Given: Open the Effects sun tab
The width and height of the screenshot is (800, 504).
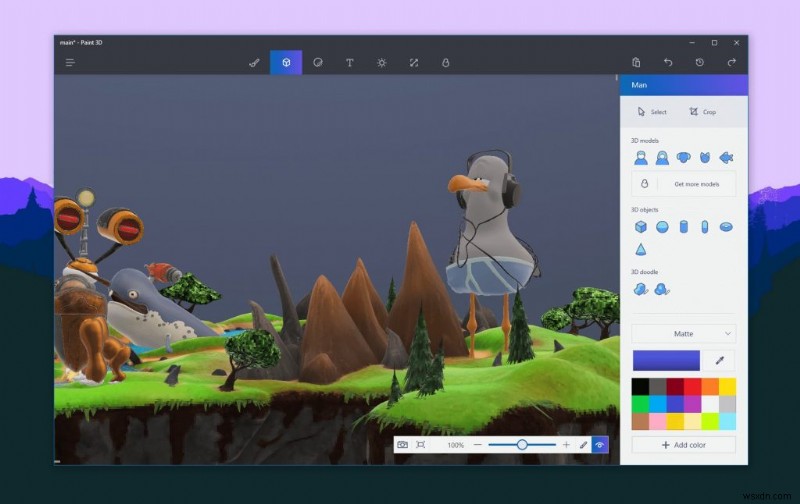Looking at the screenshot, I should click(382, 63).
